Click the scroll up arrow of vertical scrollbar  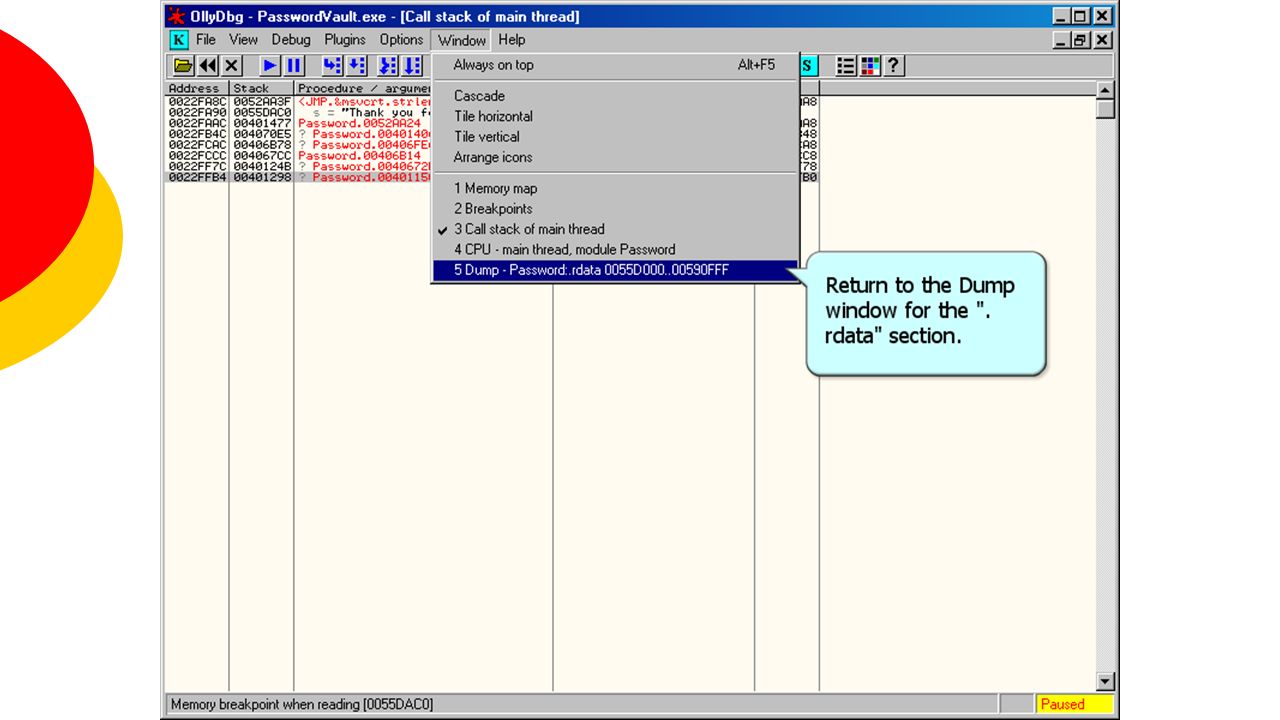1105,91
